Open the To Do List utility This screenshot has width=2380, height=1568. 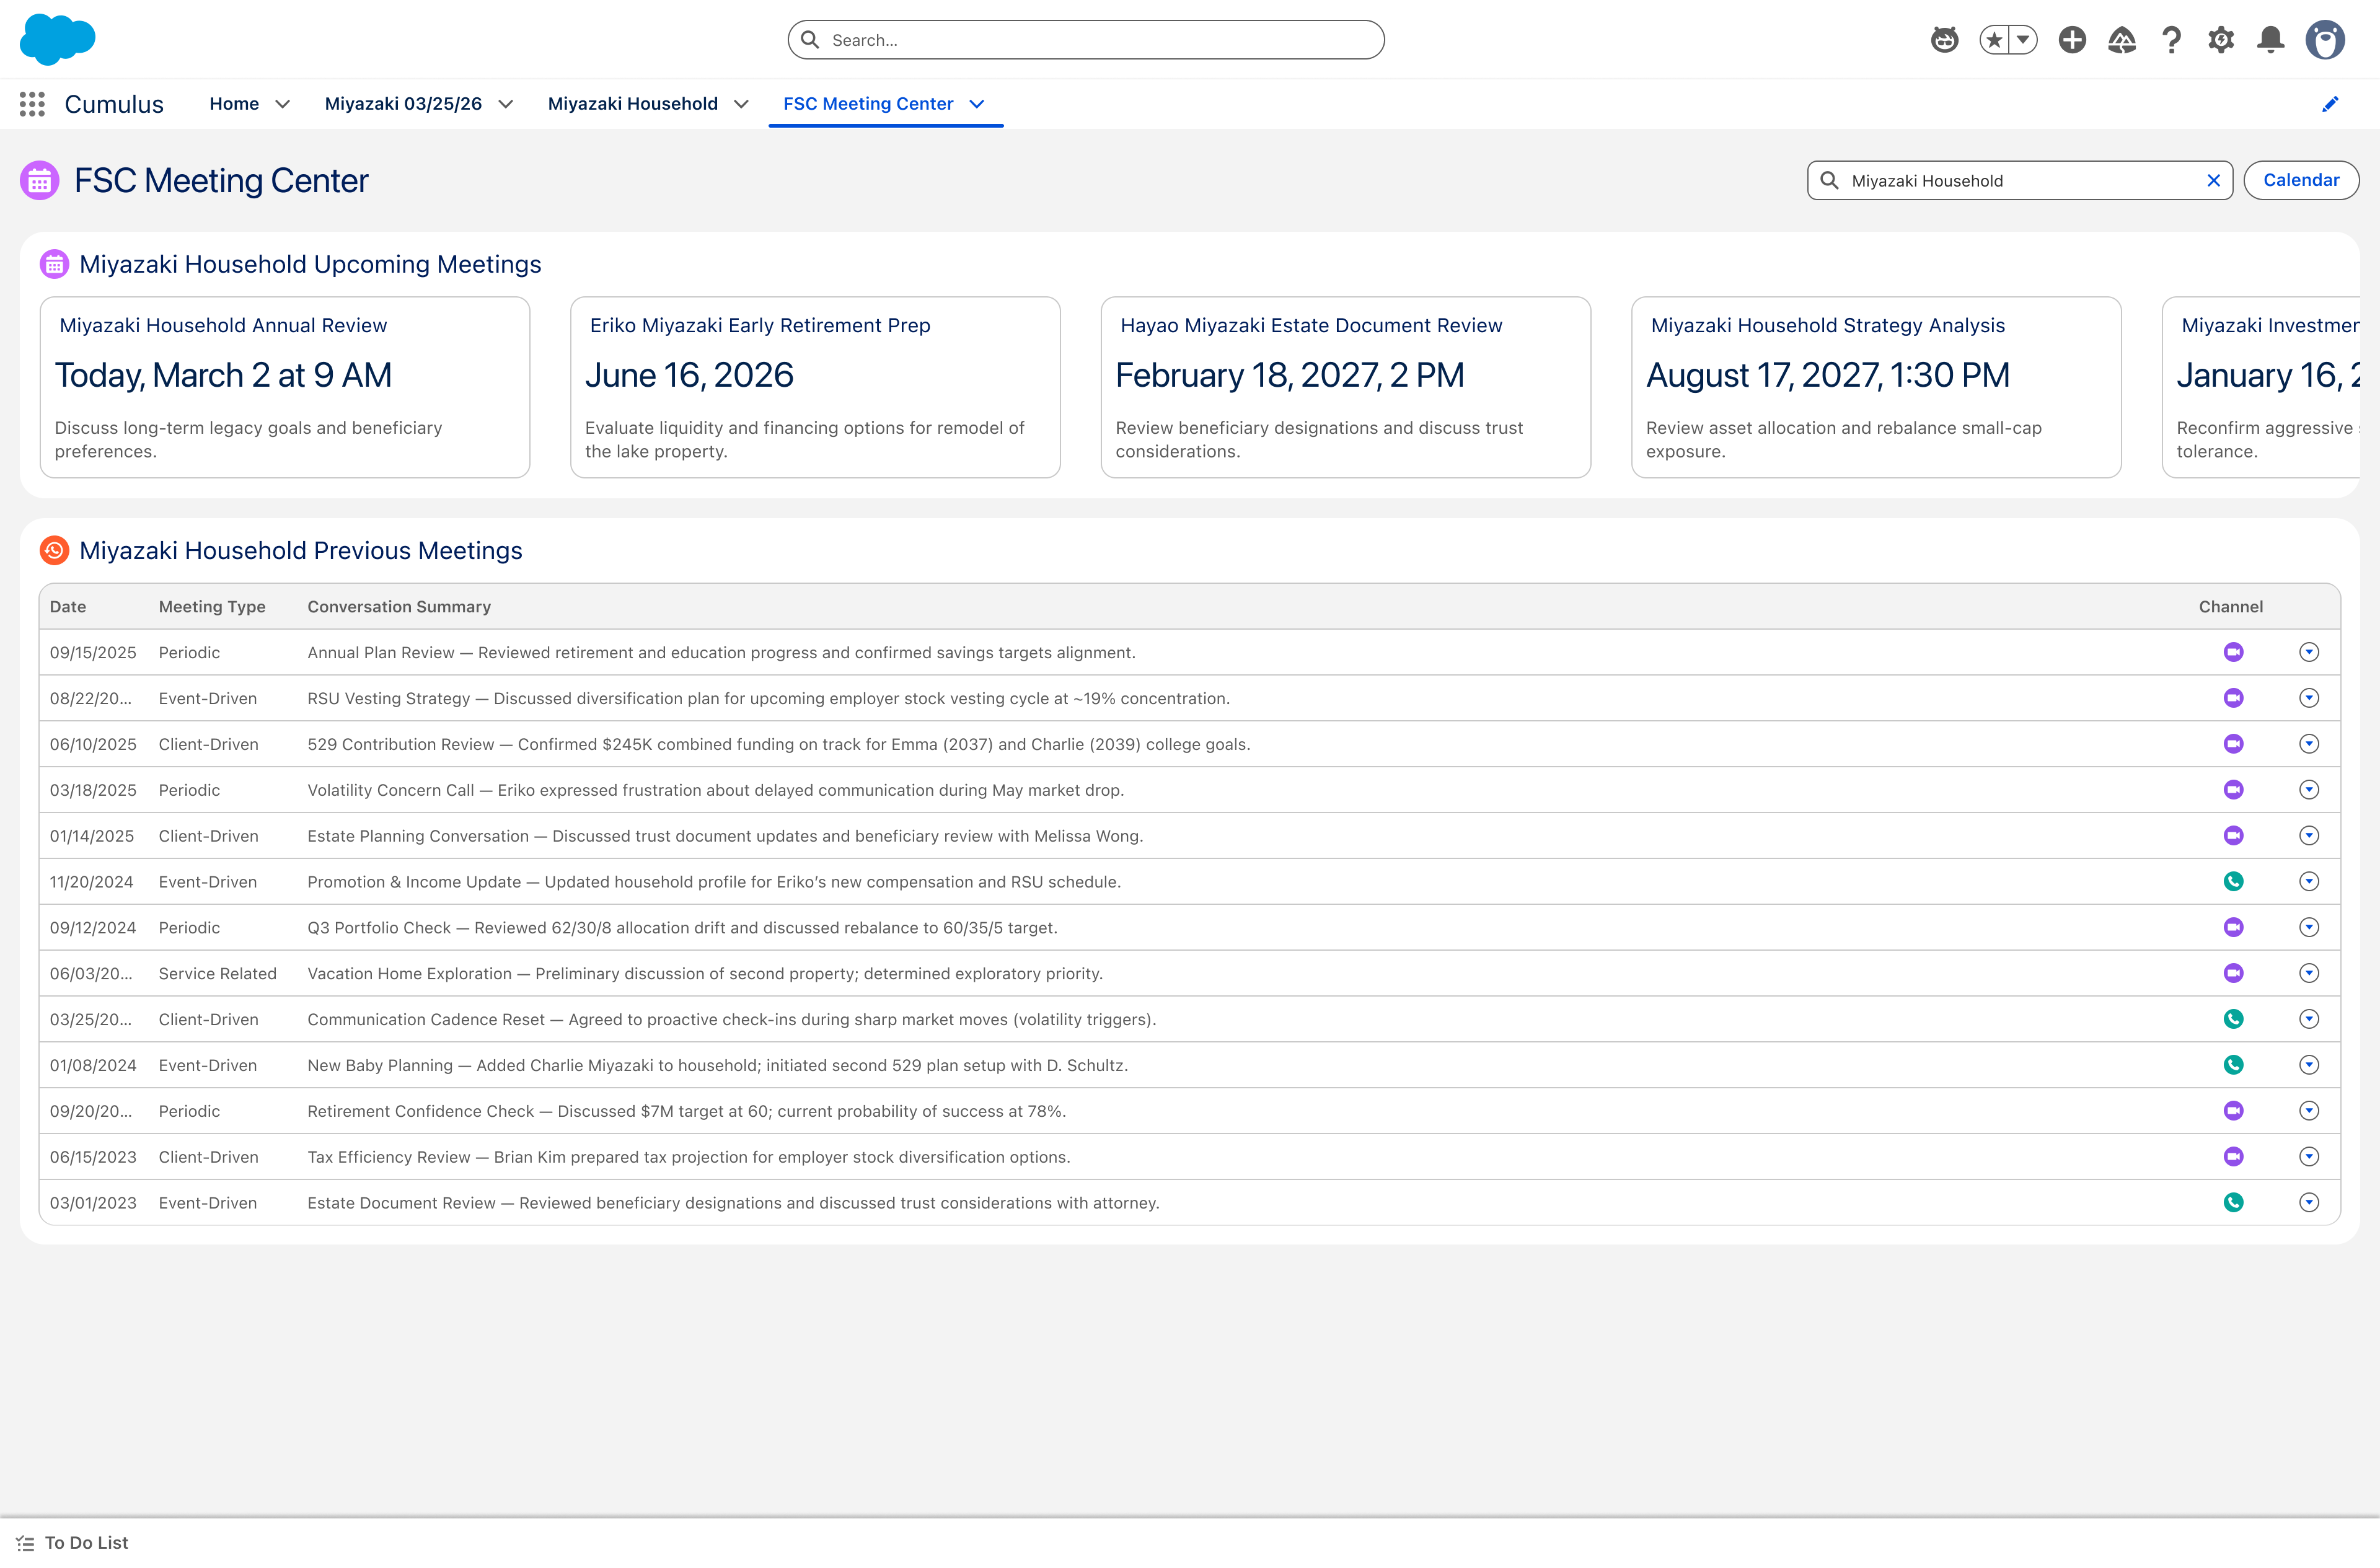[73, 1542]
